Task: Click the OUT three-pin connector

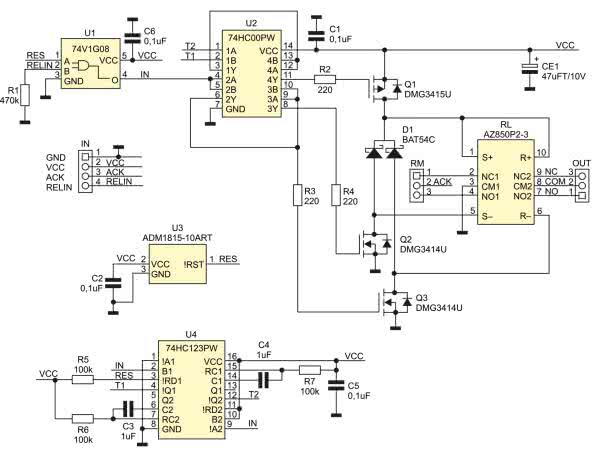Action: (577, 182)
